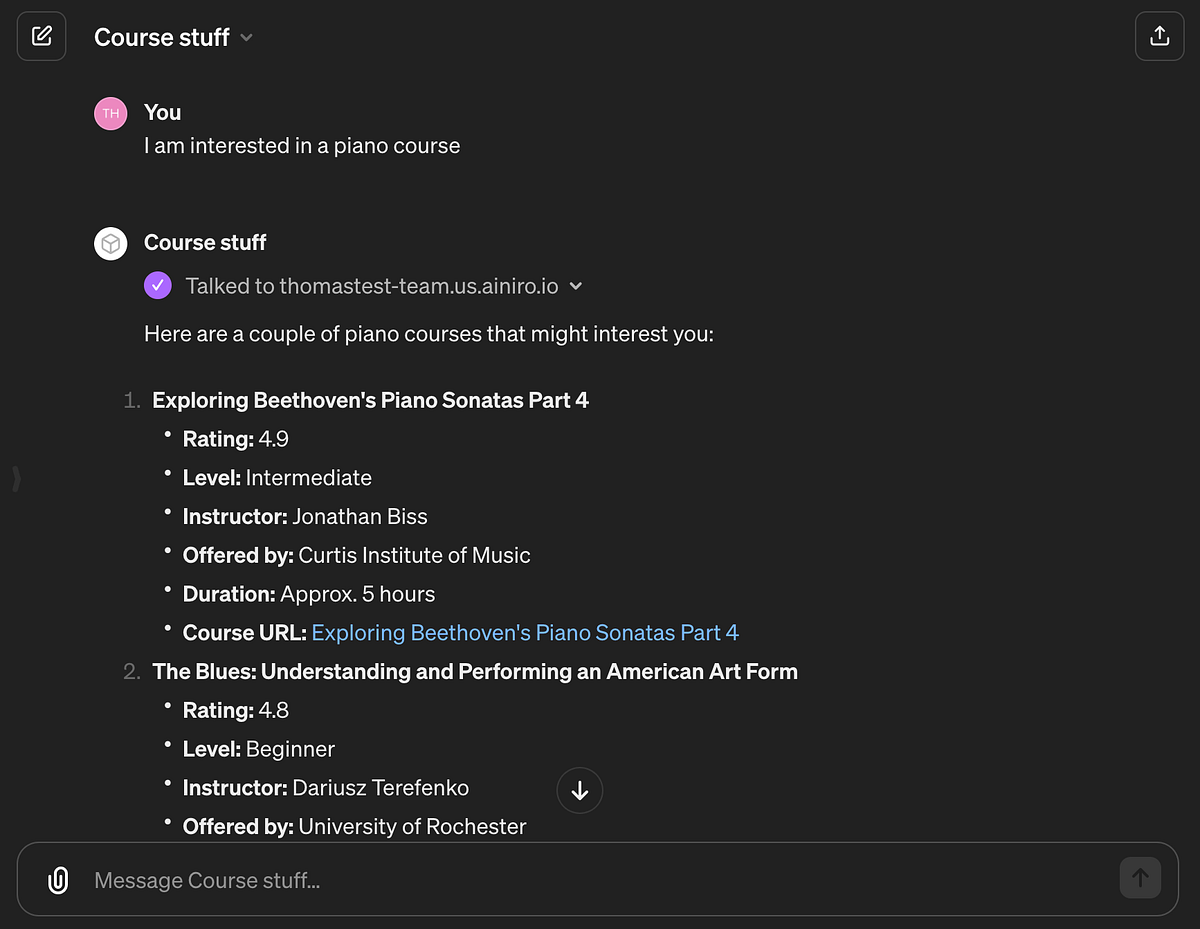Click the pink TH user avatar

click(x=111, y=113)
